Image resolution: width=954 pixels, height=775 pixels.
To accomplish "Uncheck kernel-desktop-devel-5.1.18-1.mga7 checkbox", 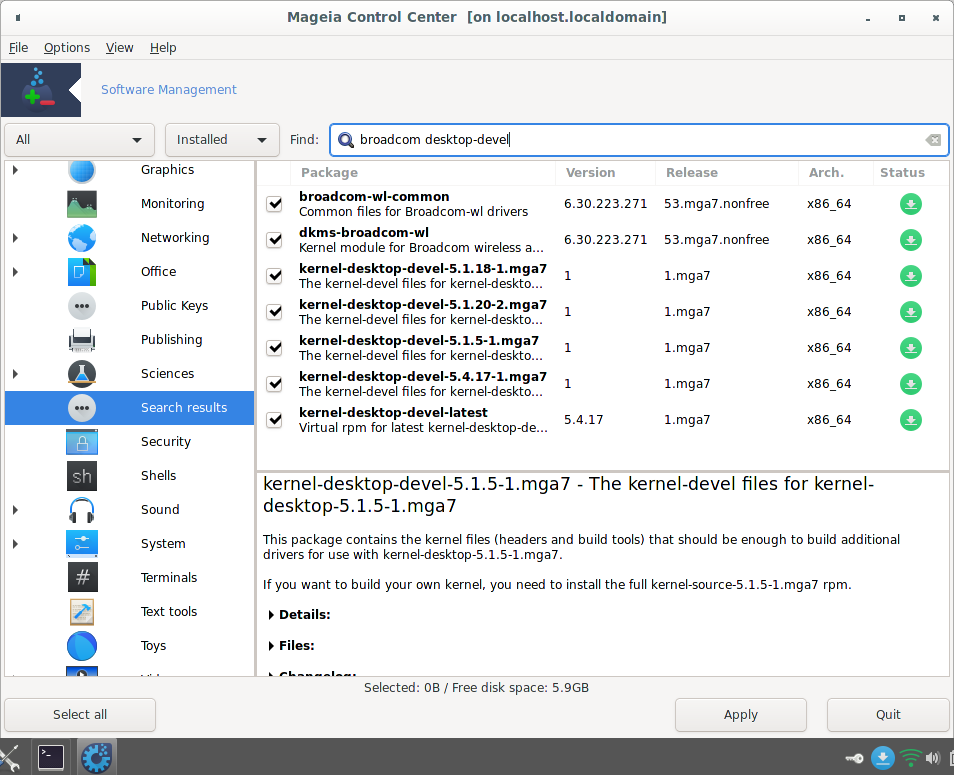I will click(x=274, y=276).
